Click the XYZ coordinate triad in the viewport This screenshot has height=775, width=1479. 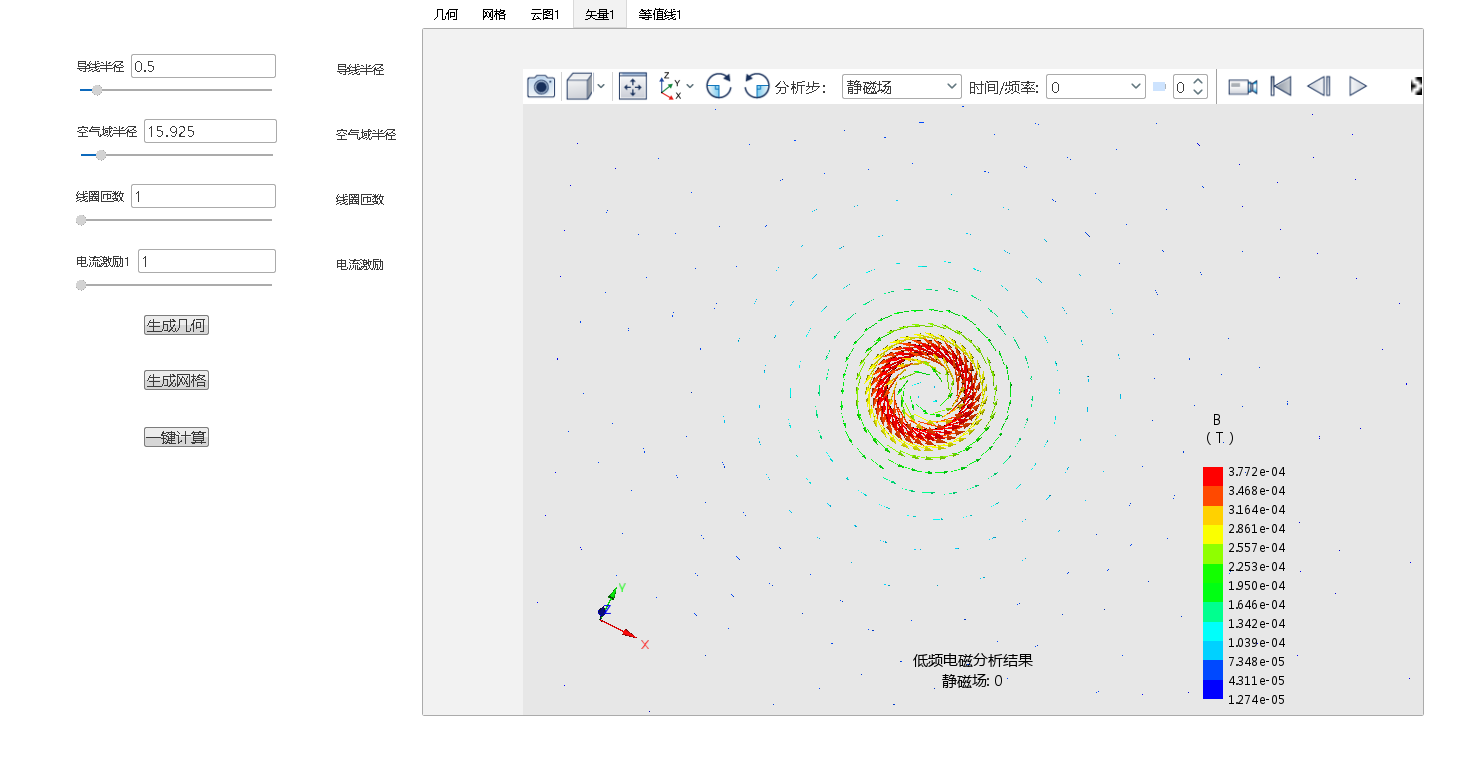coord(622,614)
